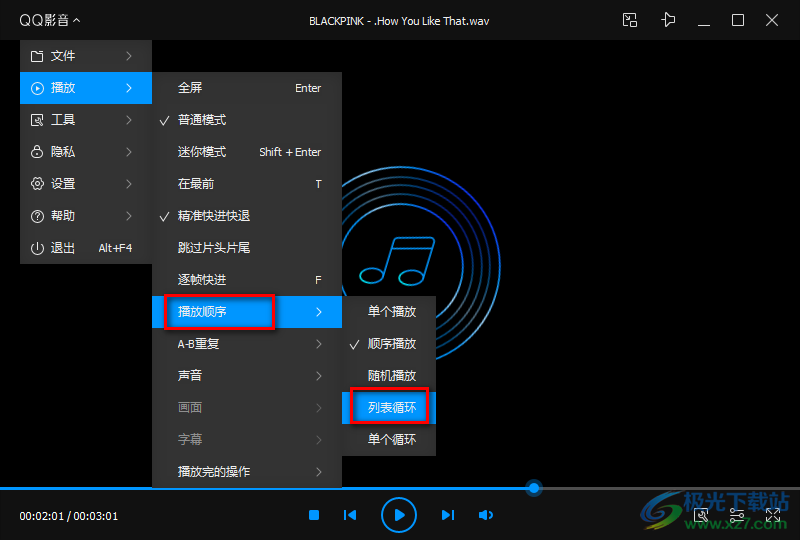The image size is (800, 540).
Task: Enable 在最前 always-on-top option
Action: click(247, 184)
